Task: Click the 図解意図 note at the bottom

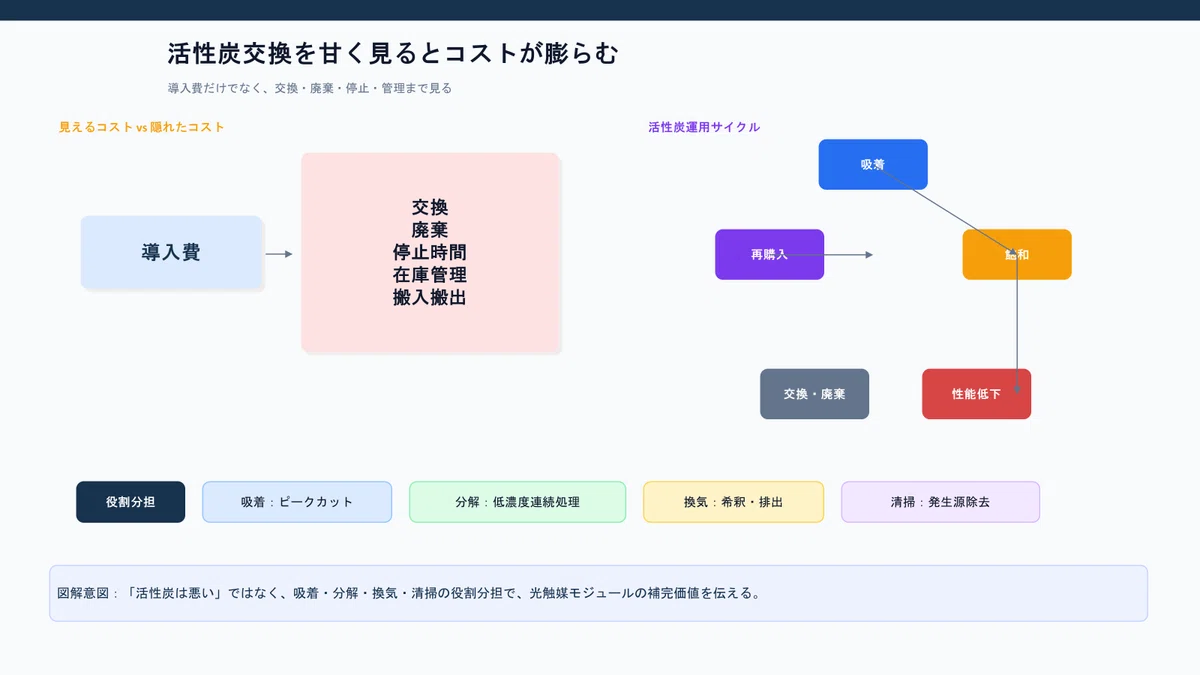Action: 598,594
